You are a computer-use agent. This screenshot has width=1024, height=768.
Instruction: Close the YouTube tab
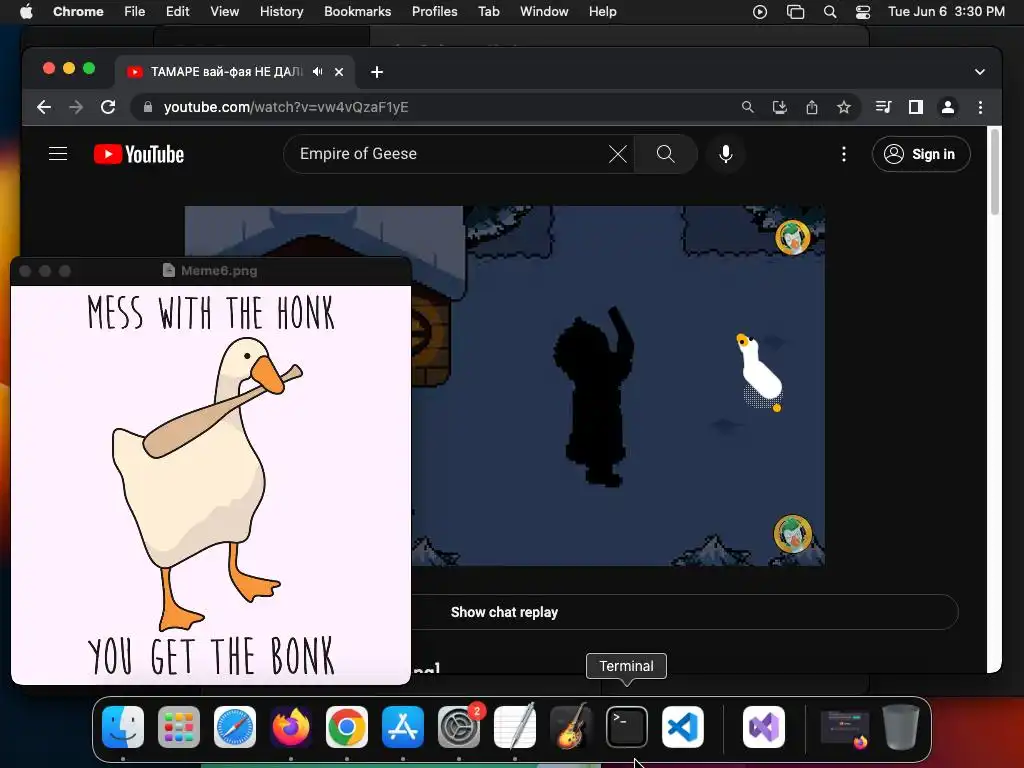tap(339, 72)
